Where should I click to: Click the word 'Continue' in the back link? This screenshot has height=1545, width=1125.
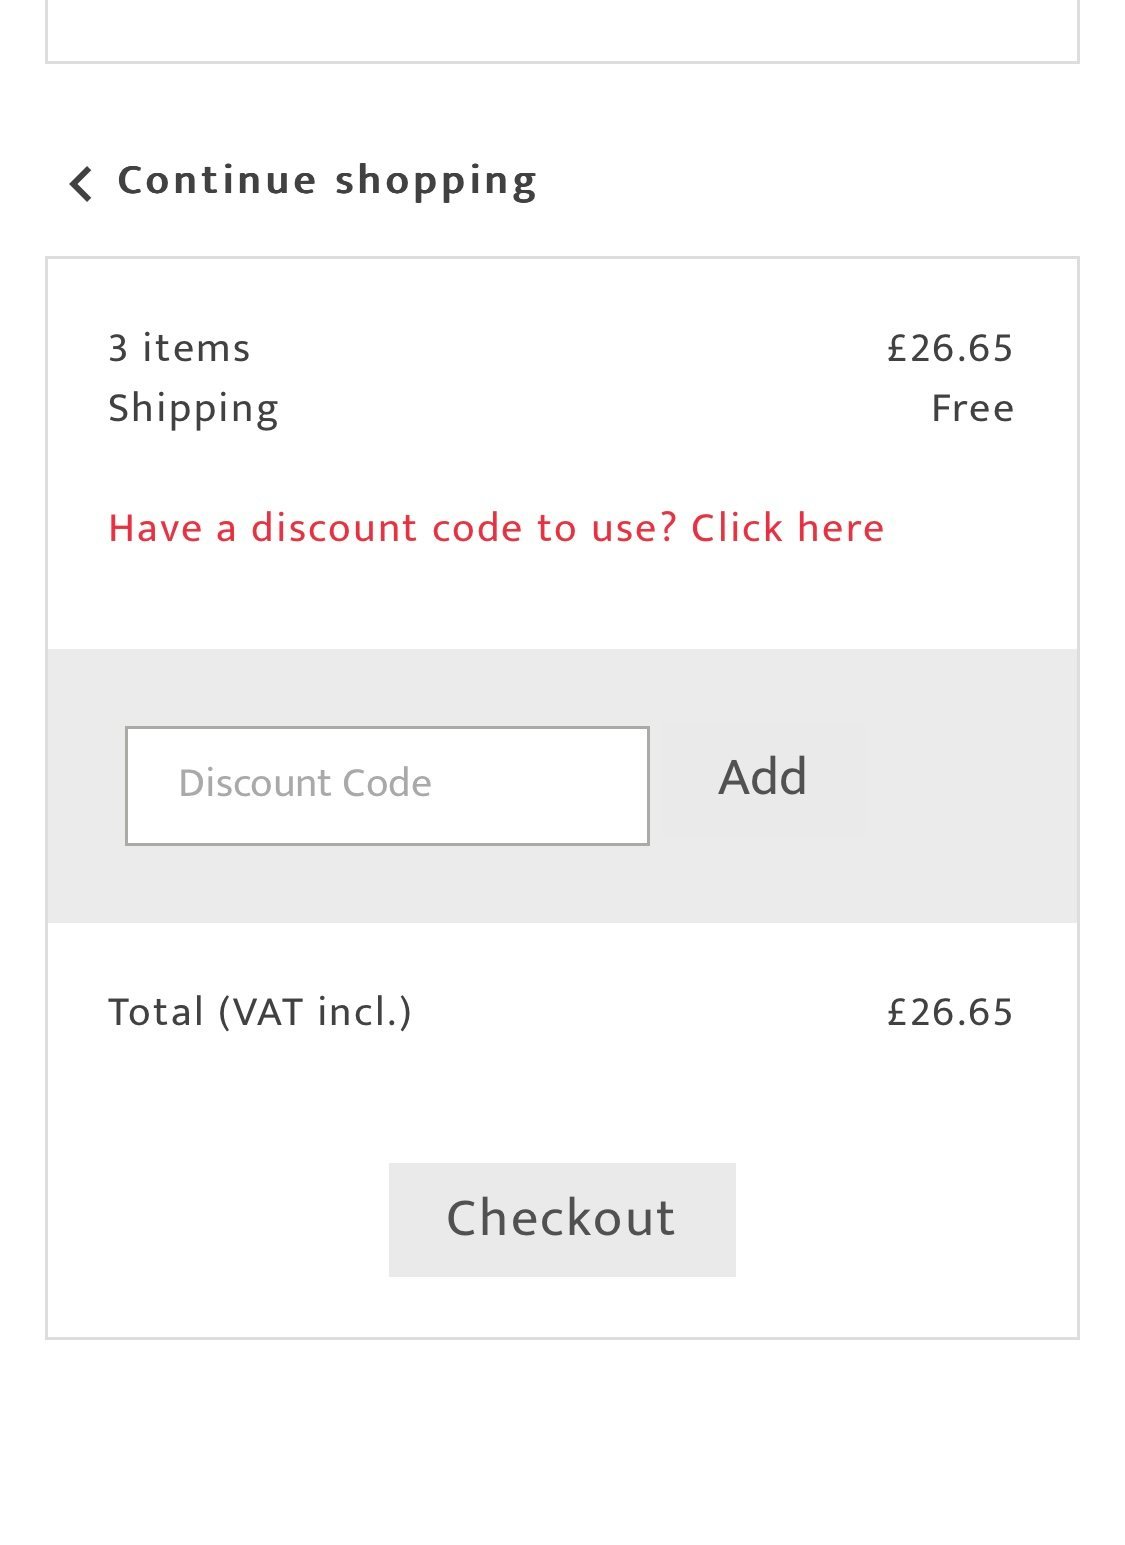click(x=217, y=181)
